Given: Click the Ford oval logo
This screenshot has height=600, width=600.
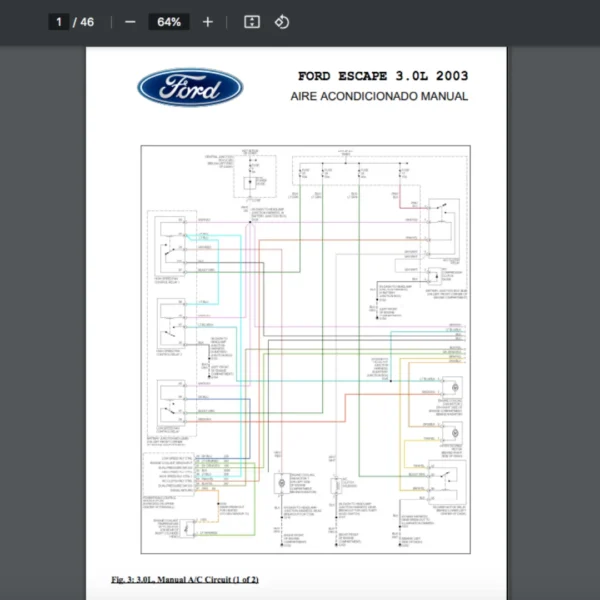Looking at the screenshot, I should [190, 87].
